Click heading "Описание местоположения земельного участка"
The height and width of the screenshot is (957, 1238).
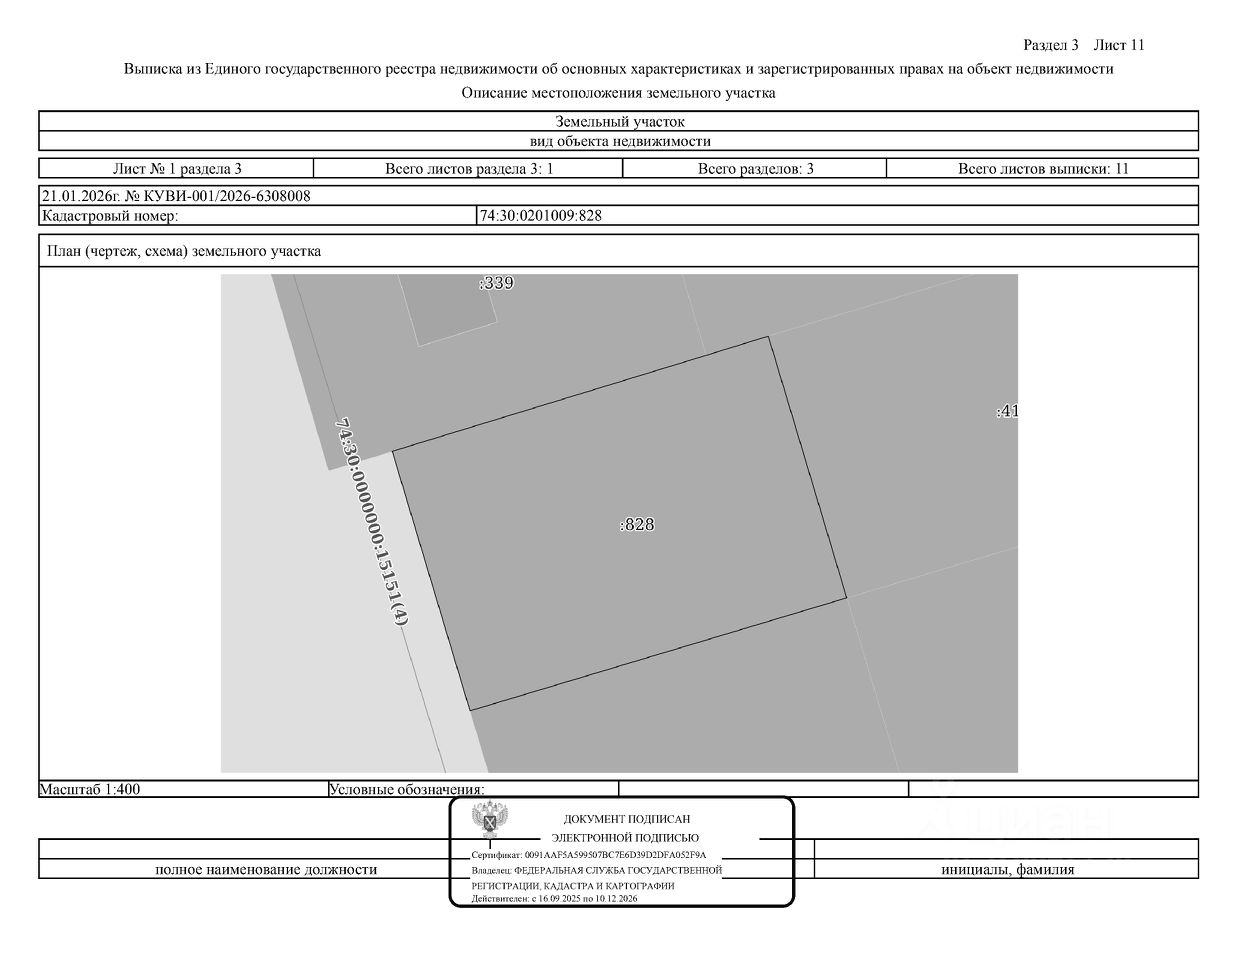[x=618, y=93]
